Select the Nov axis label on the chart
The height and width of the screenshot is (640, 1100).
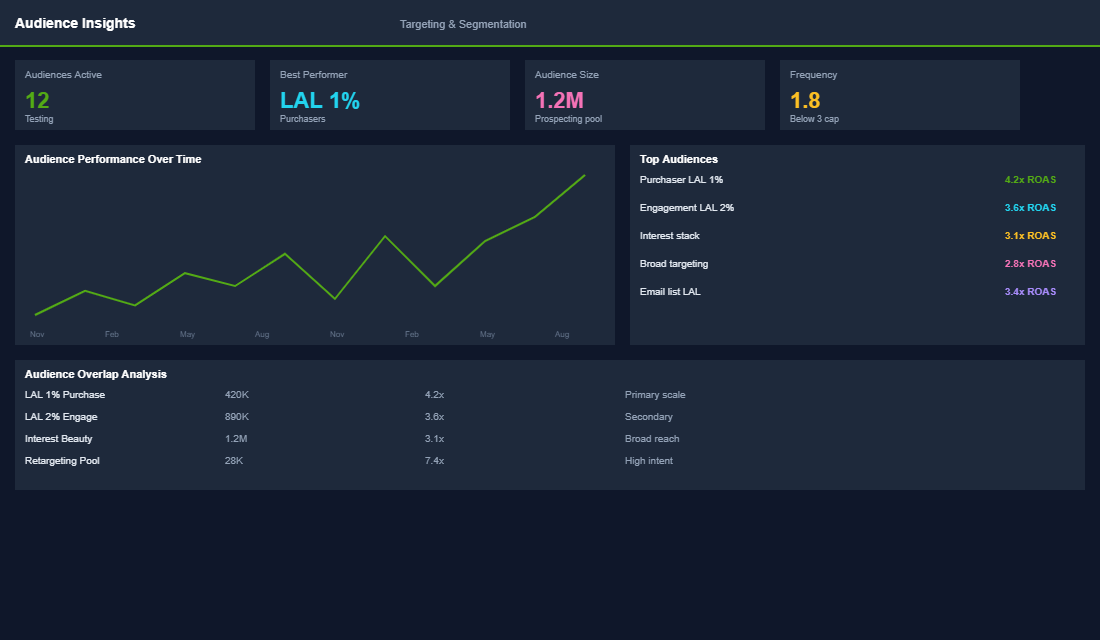coord(37,334)
